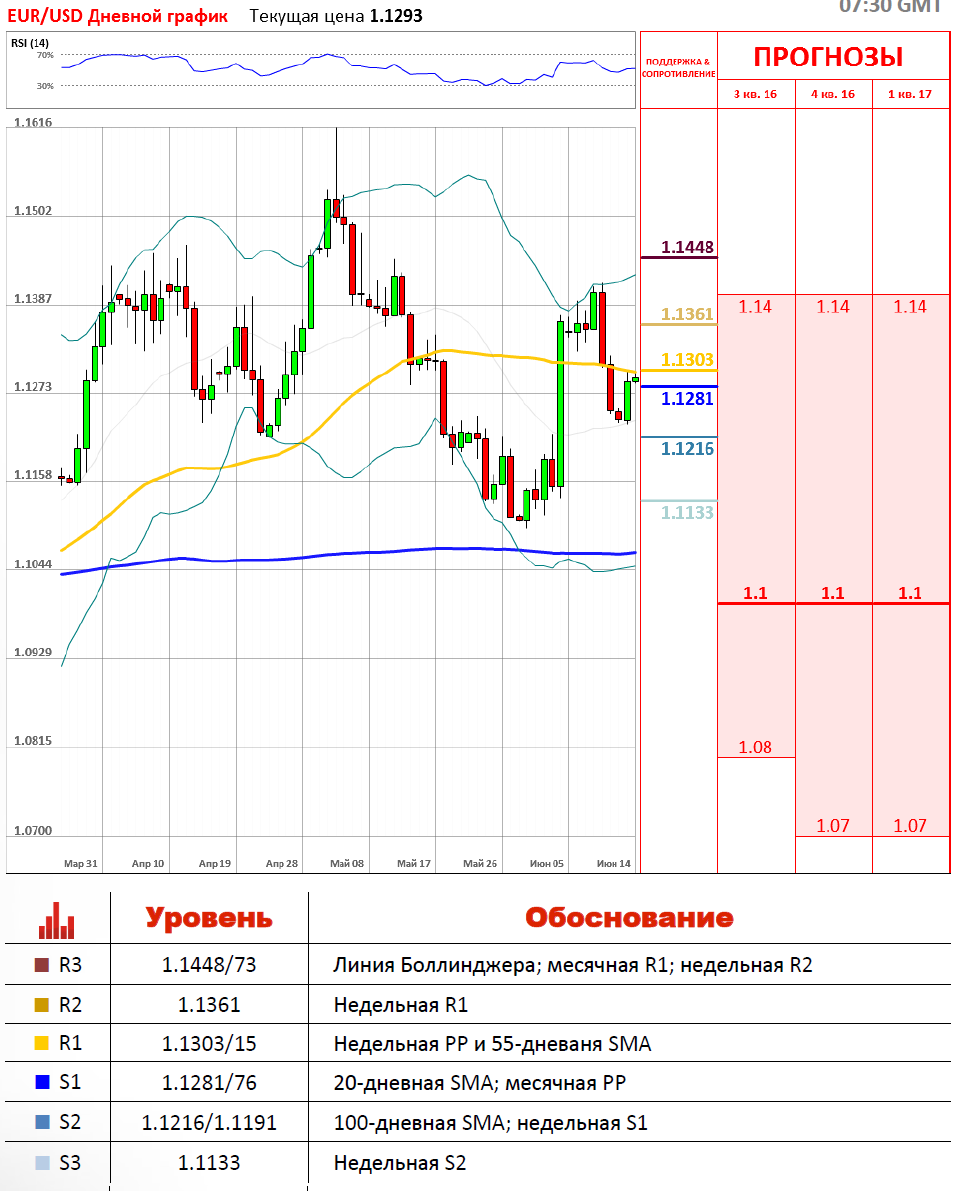Click the 1.1044 price axis label

33,564
